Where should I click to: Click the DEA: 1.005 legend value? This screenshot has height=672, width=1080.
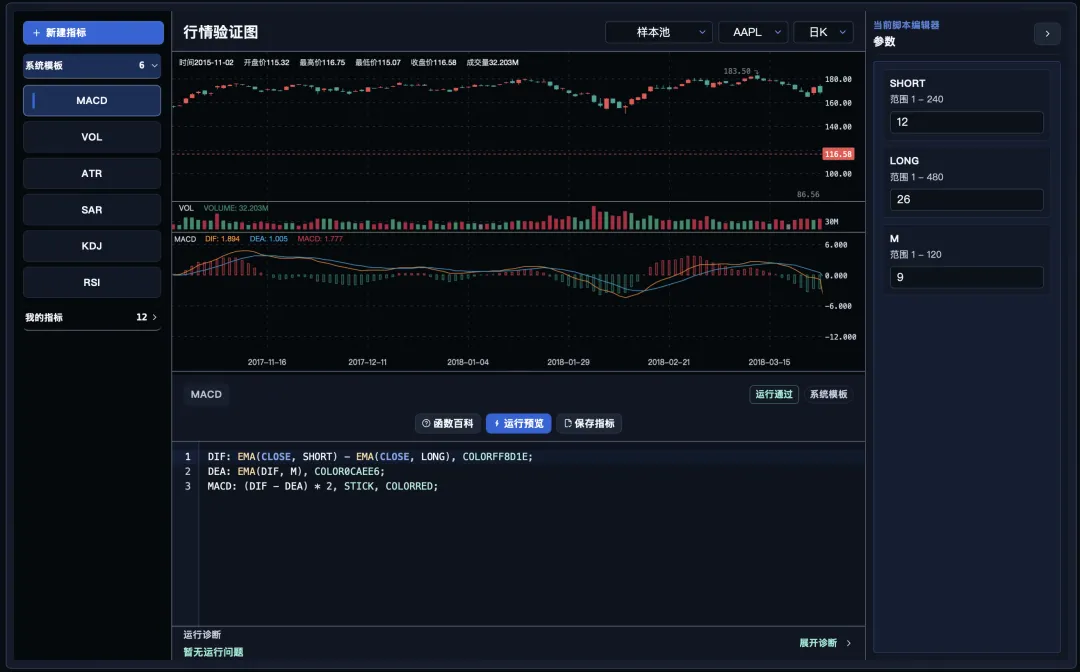[x=269, y=239]
